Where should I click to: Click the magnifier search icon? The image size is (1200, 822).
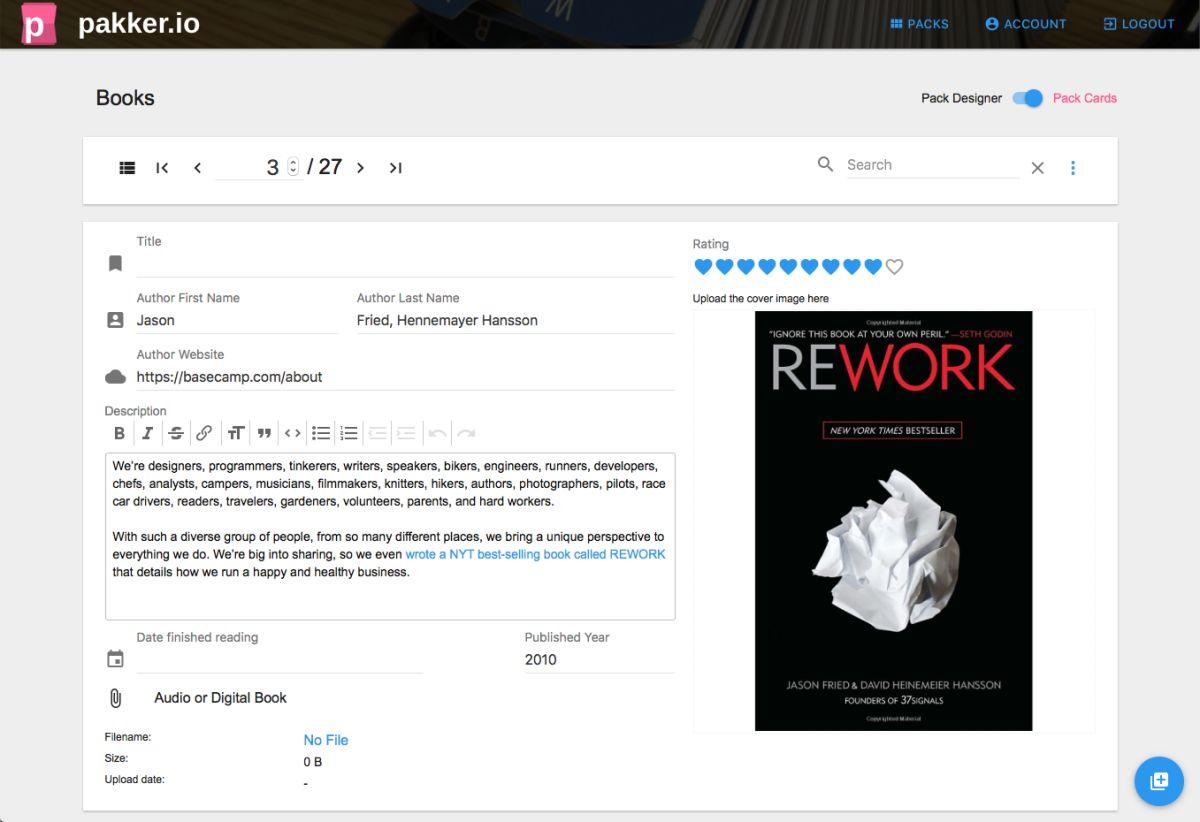click(x=825, y=165)
